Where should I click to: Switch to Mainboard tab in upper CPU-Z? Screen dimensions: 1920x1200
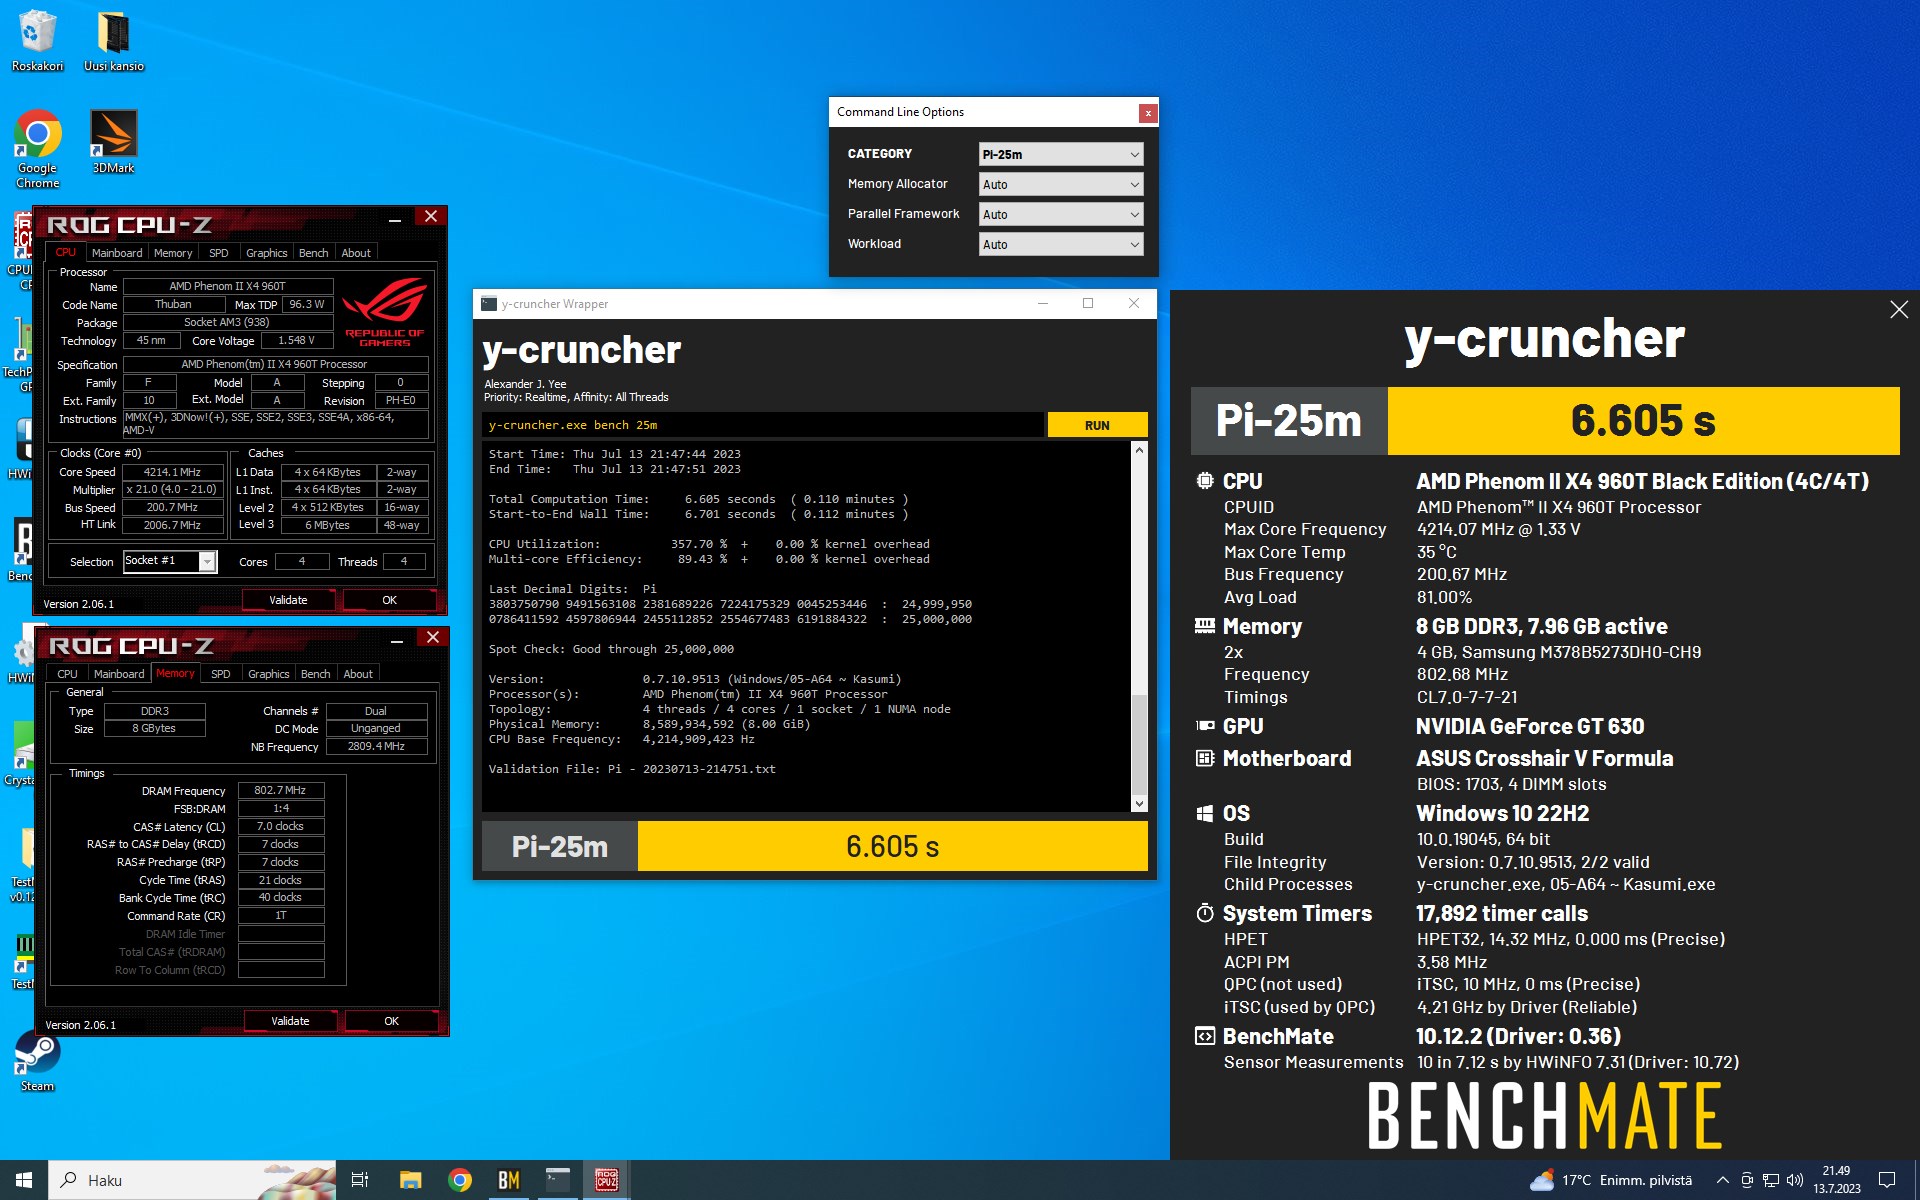coord(117,253)
